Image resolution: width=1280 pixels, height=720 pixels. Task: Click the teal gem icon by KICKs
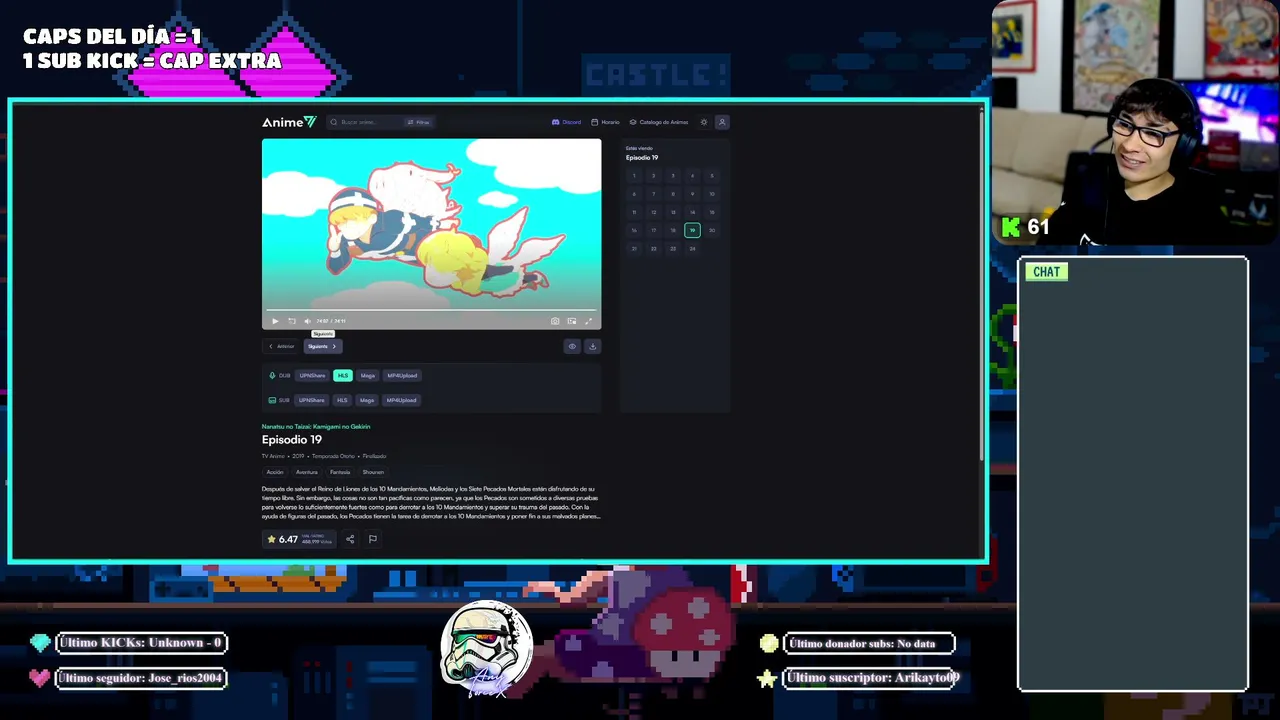(x=40, y=643)
